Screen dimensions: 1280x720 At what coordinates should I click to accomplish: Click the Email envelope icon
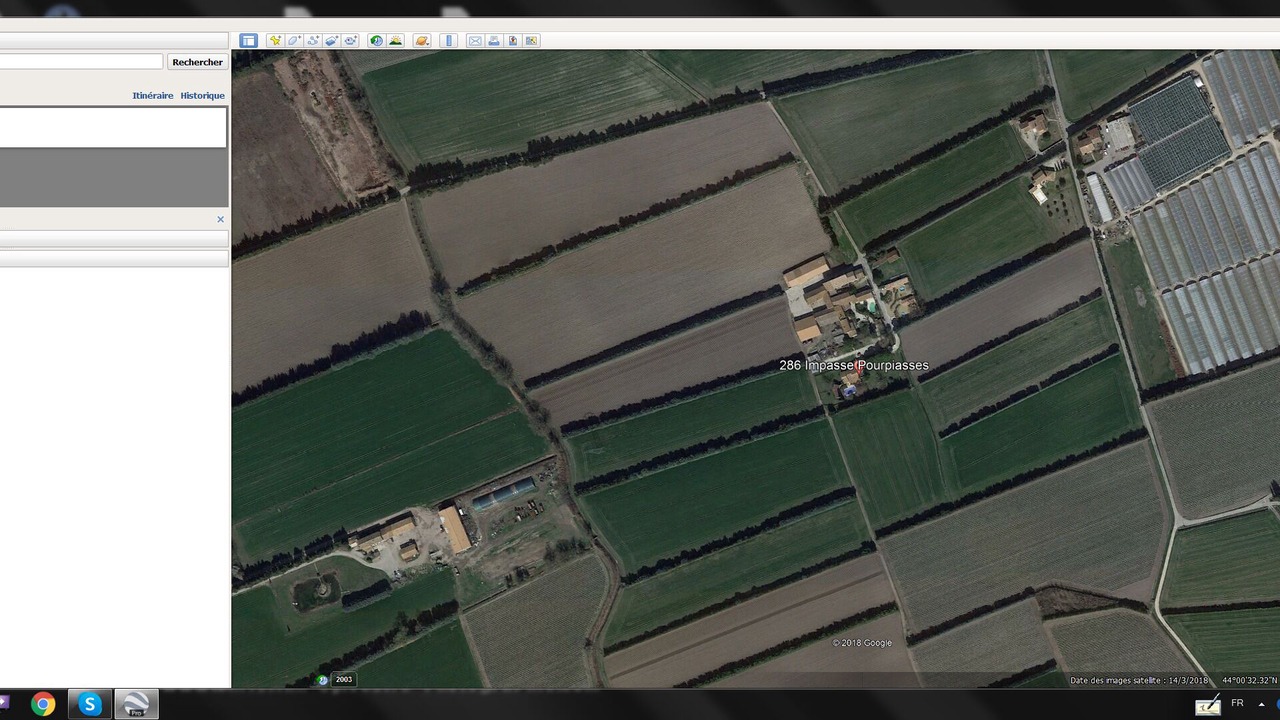click(475, 41)
